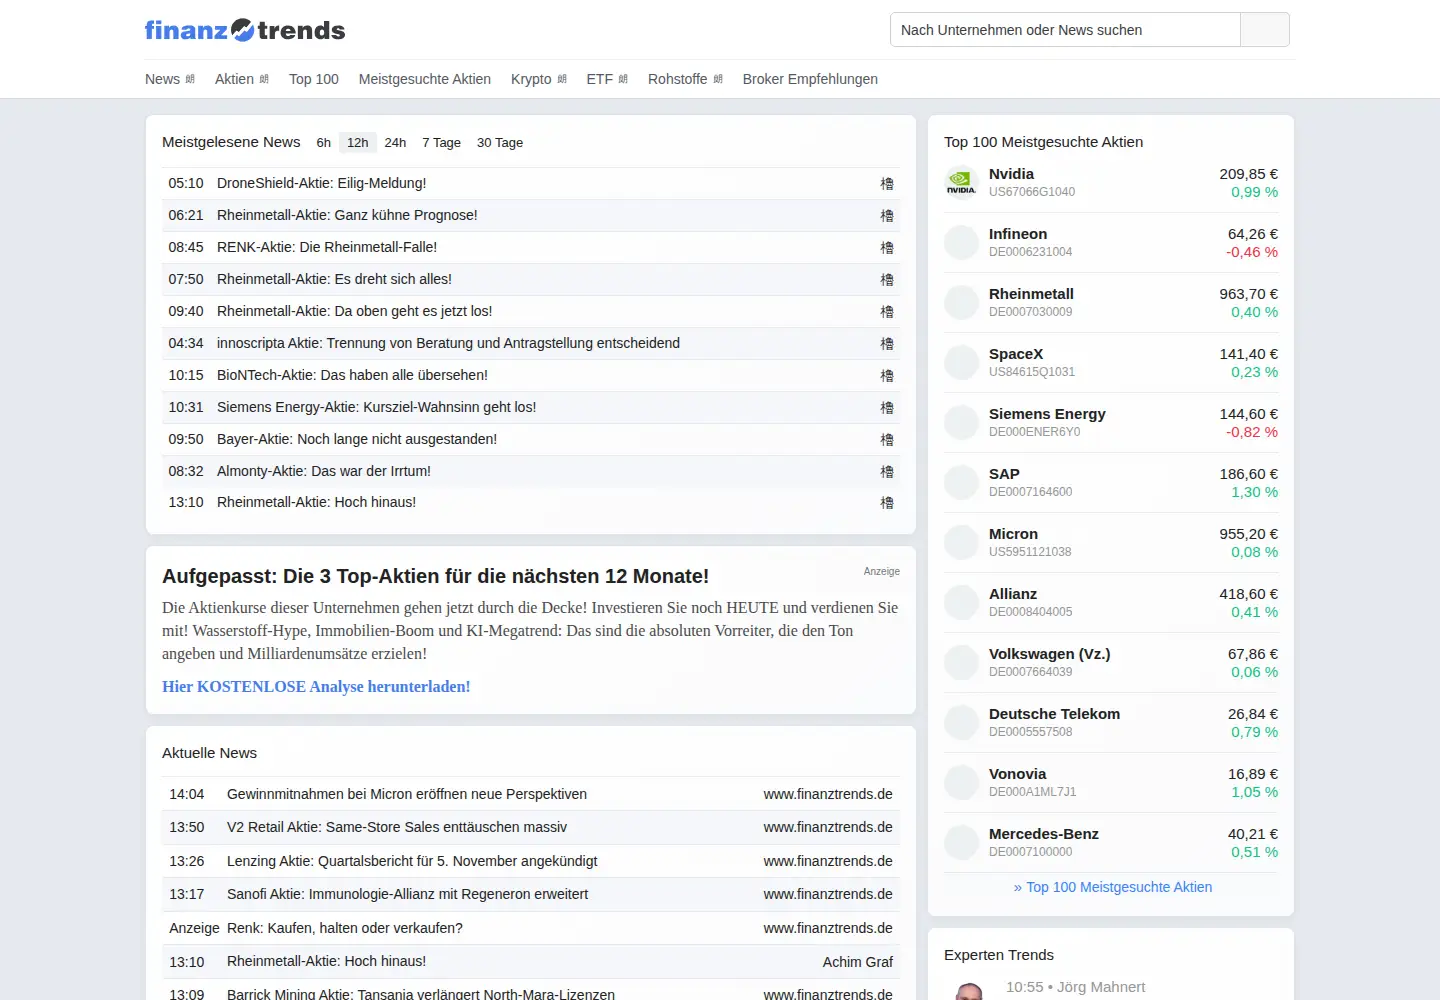This screenshot has height=1000, width=1440.
Task: Expand the Aktien menu caret
Action: point(264,79)
